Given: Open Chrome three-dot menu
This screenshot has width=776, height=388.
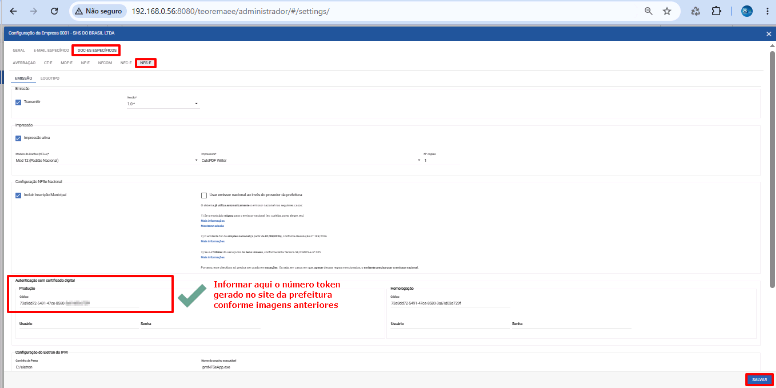Looking at the screenshot, I should coord(767,11).
